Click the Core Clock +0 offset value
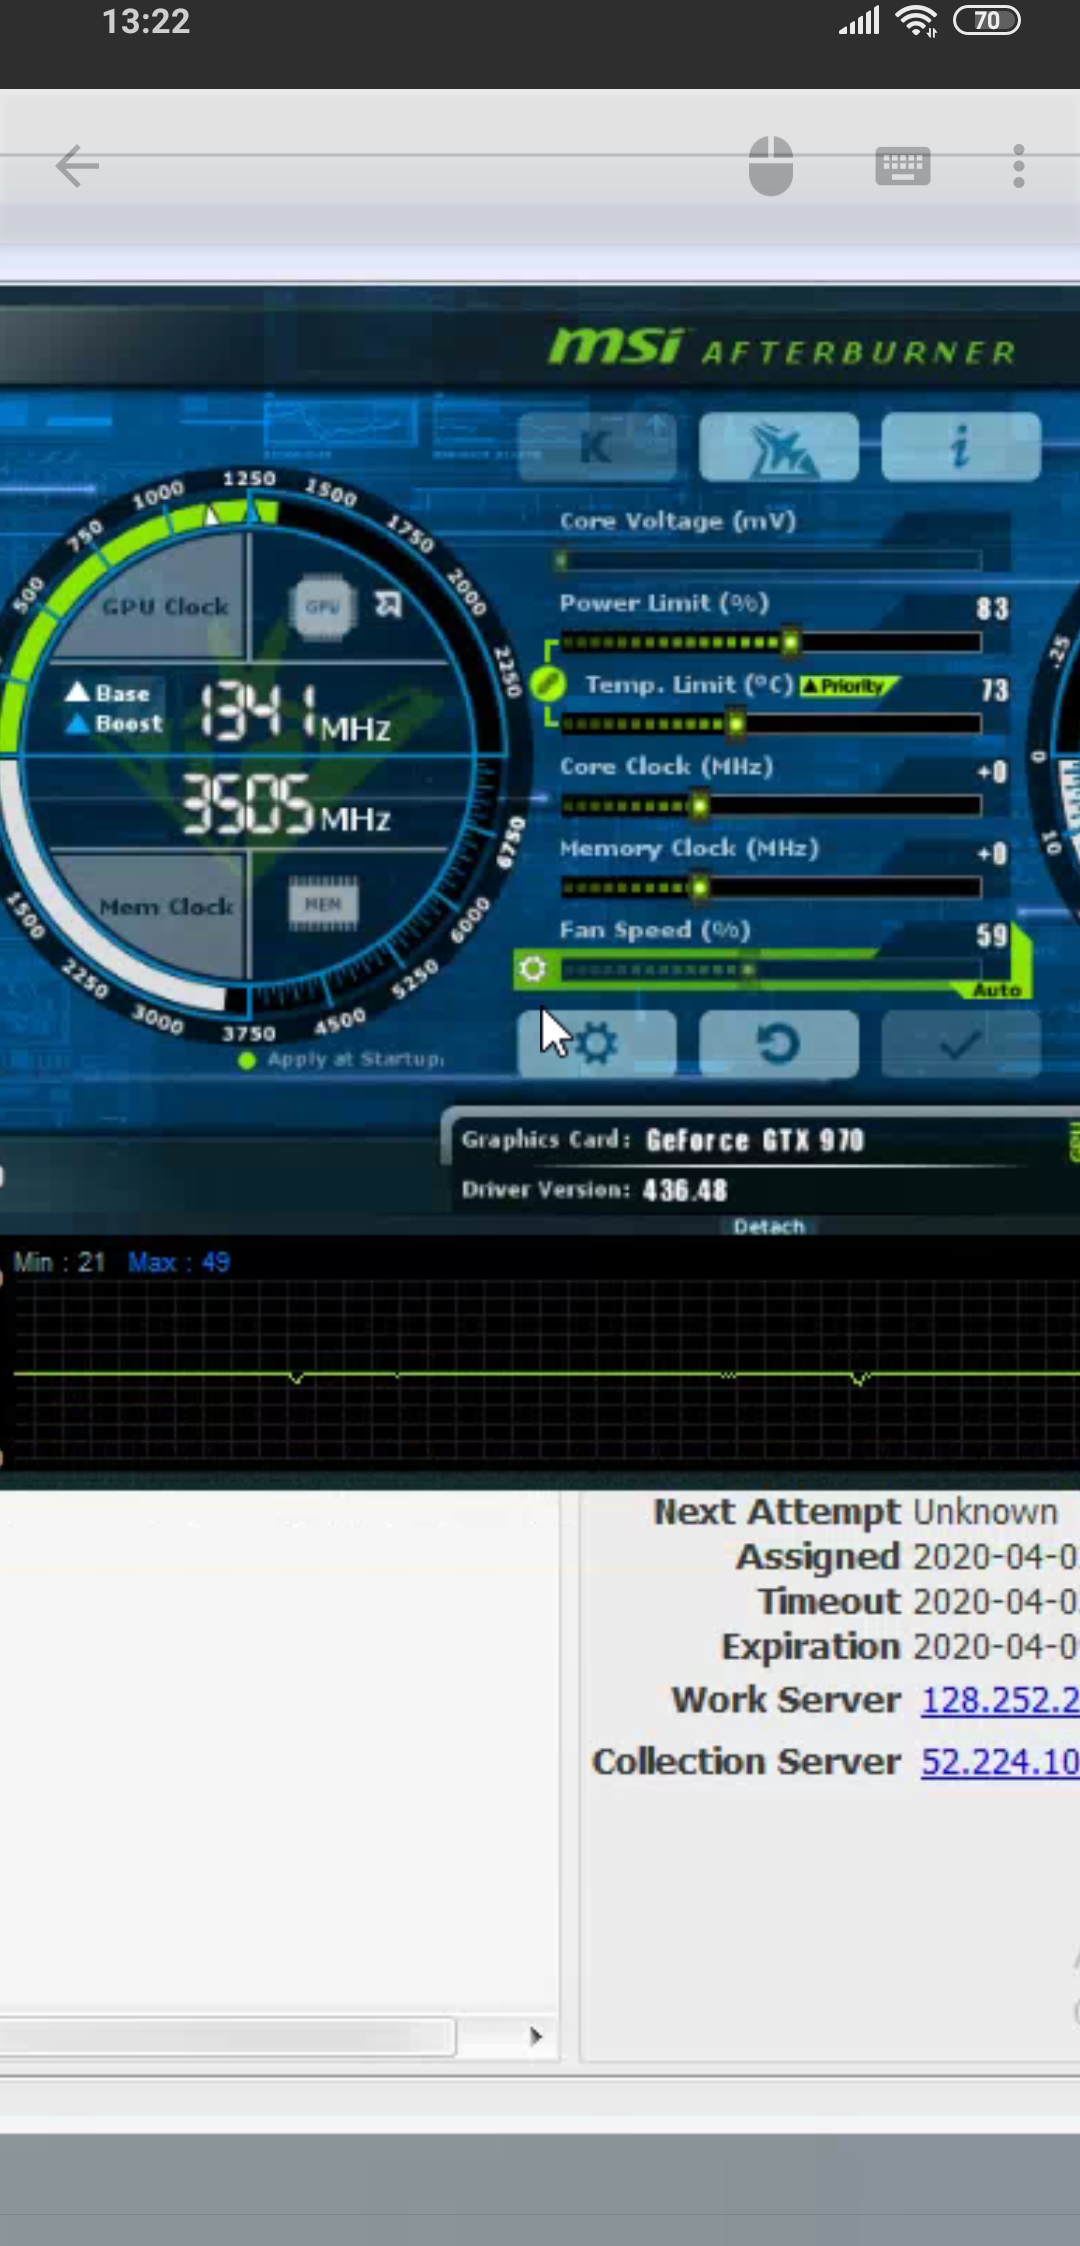Screen dimensions: 1080x2246 993,771
